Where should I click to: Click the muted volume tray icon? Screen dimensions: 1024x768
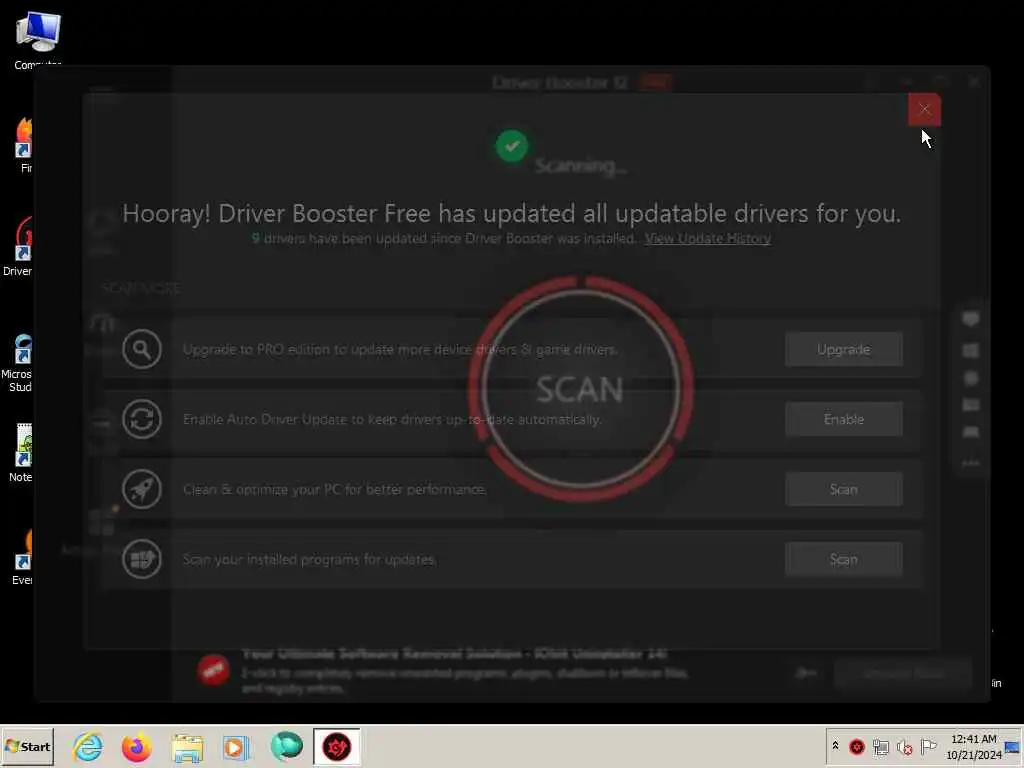tap(904, 746)
